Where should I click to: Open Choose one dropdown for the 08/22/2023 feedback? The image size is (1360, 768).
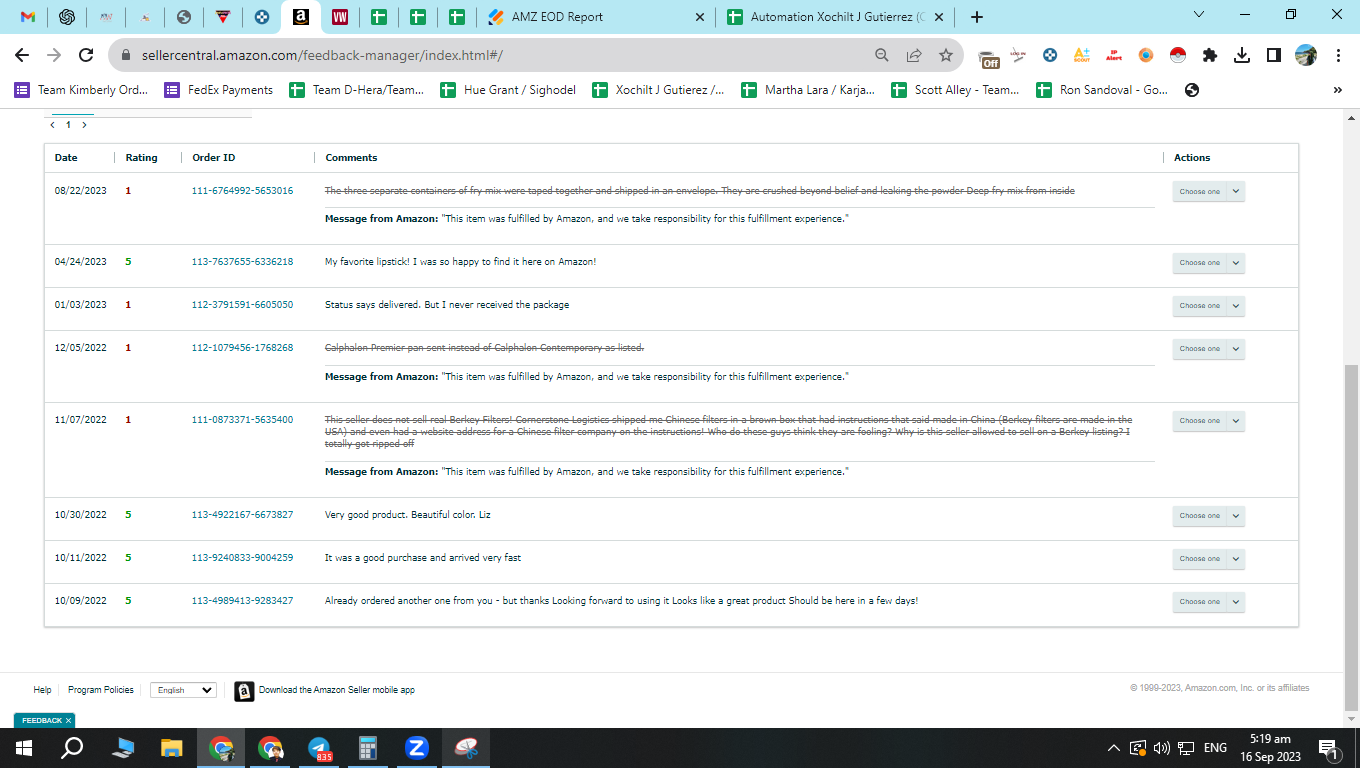point(1208,191)
